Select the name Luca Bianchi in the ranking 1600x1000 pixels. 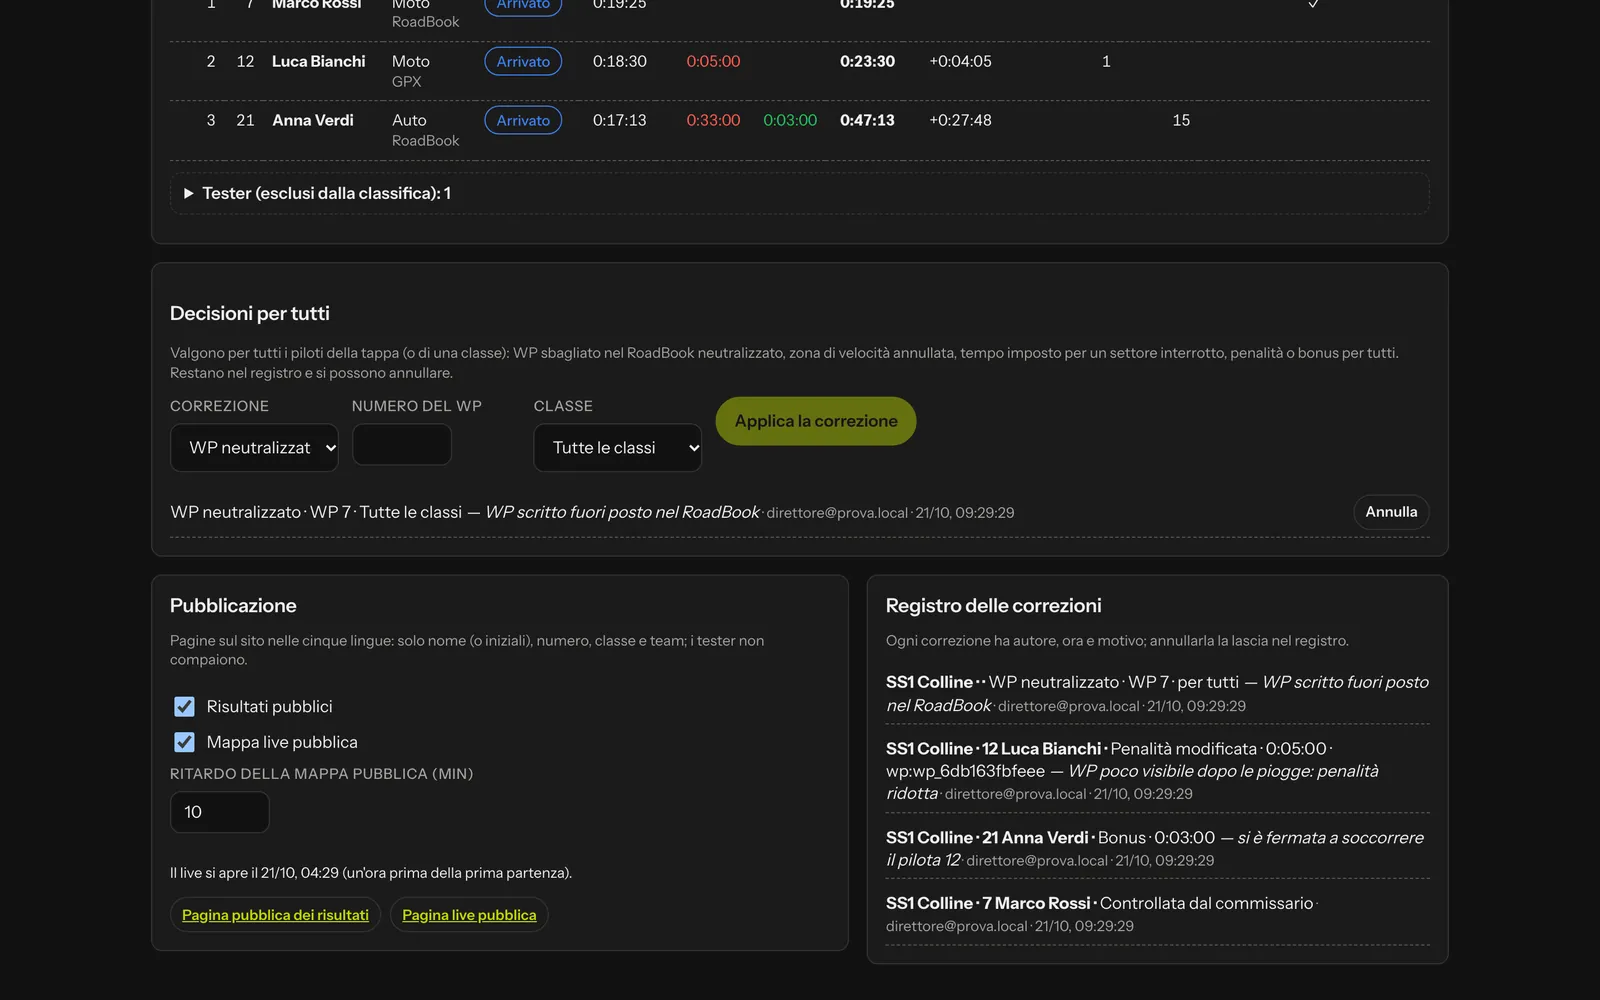tap(319, 61)
